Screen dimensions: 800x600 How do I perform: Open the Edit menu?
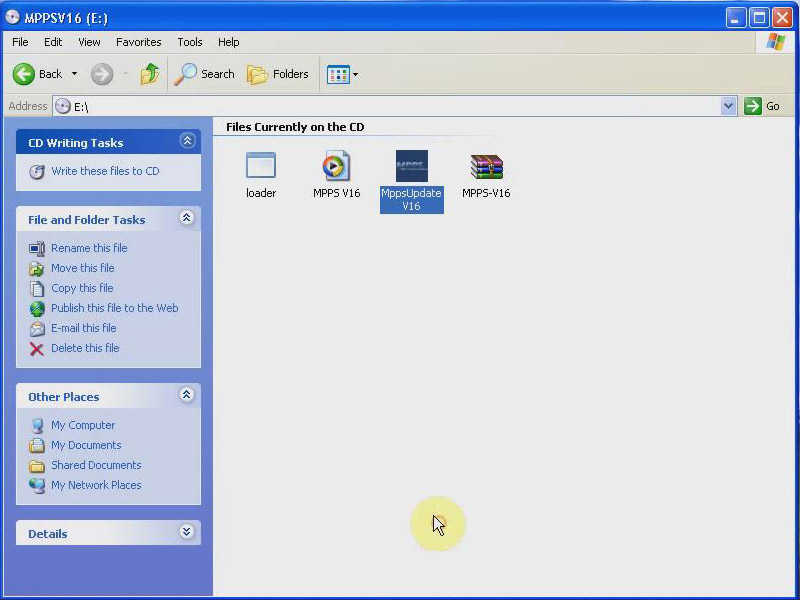point(53,42)
